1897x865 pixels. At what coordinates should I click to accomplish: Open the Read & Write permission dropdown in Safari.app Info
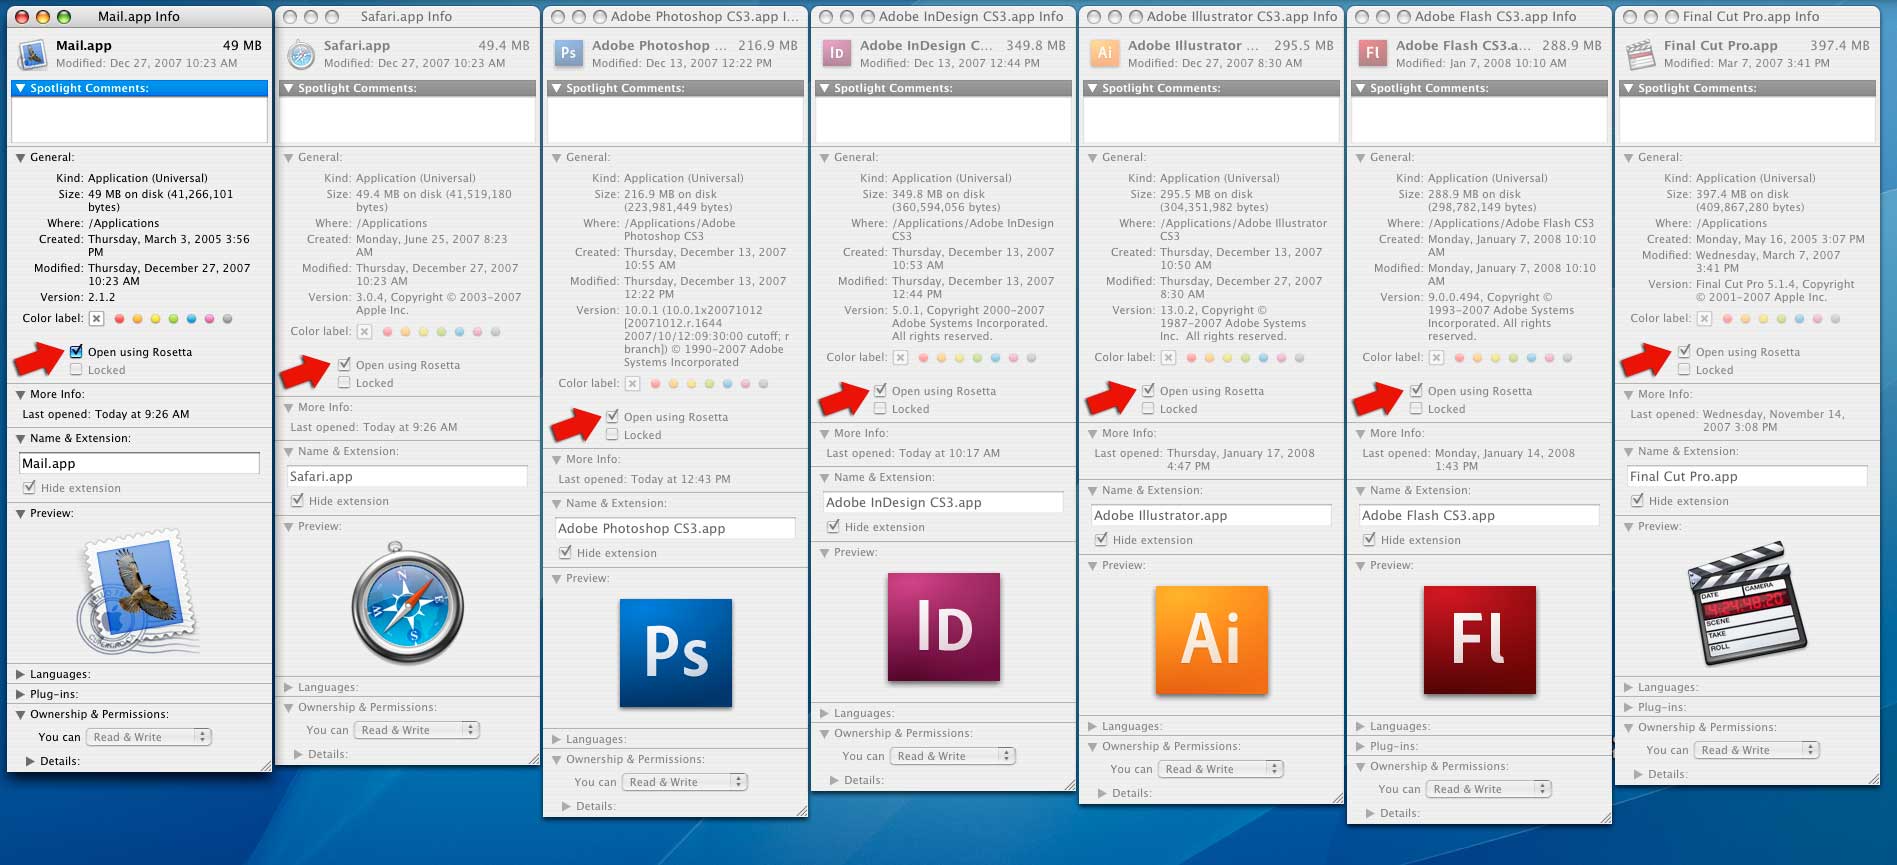coord(418,730)
